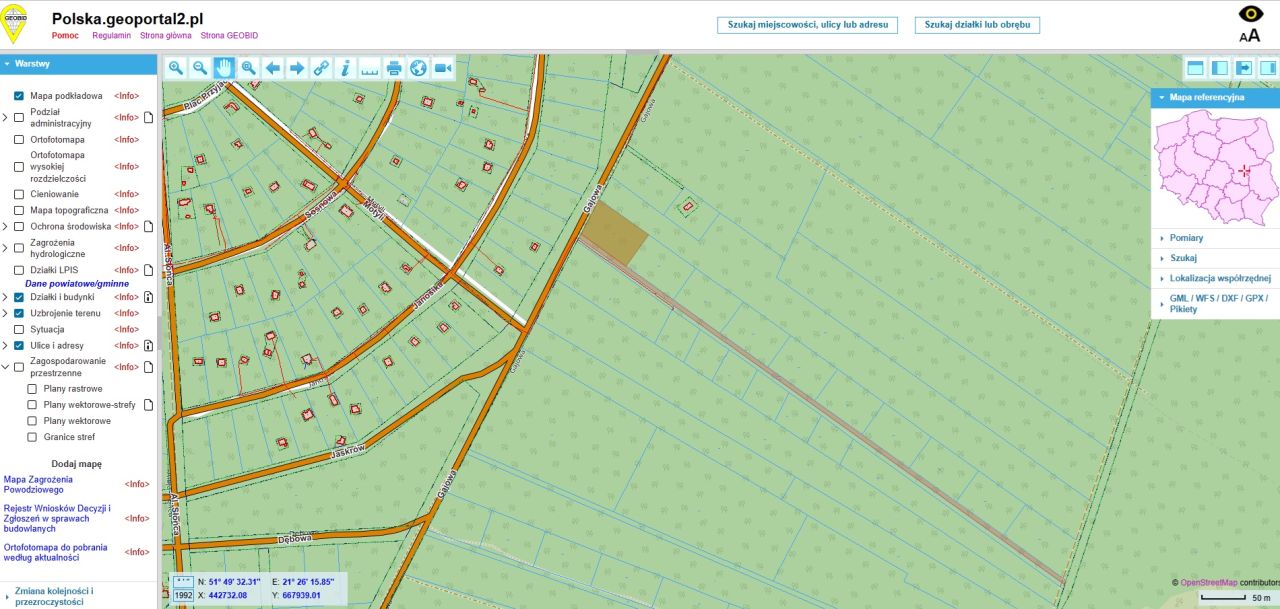Expand the Podział administracyjny layer group
This screenshot has width=1280, height=609.
coord(5,117)
